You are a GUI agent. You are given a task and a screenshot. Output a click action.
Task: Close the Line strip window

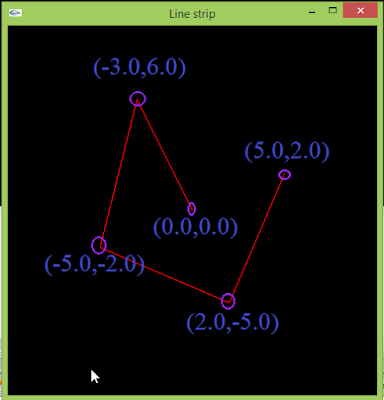click(x=360, y=11)
